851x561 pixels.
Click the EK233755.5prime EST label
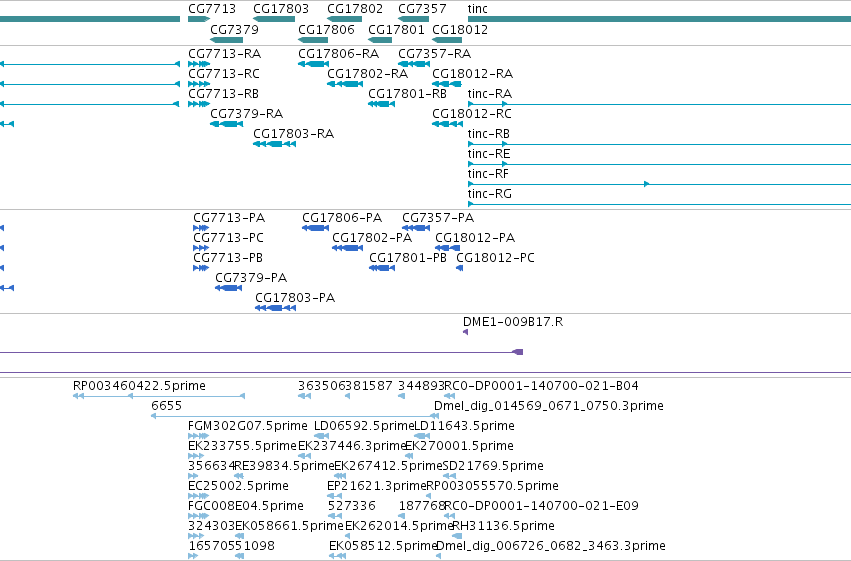(x=243, y=447)
